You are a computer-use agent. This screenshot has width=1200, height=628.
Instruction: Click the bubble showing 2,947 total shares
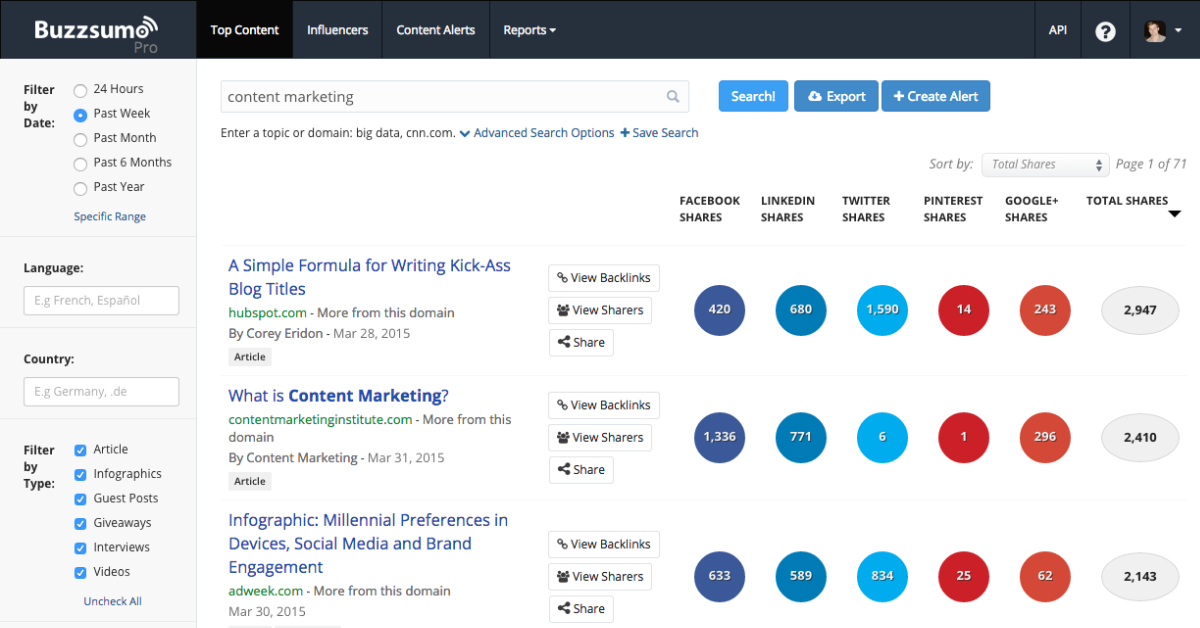pyautogui.click(x=1140, y=310)
